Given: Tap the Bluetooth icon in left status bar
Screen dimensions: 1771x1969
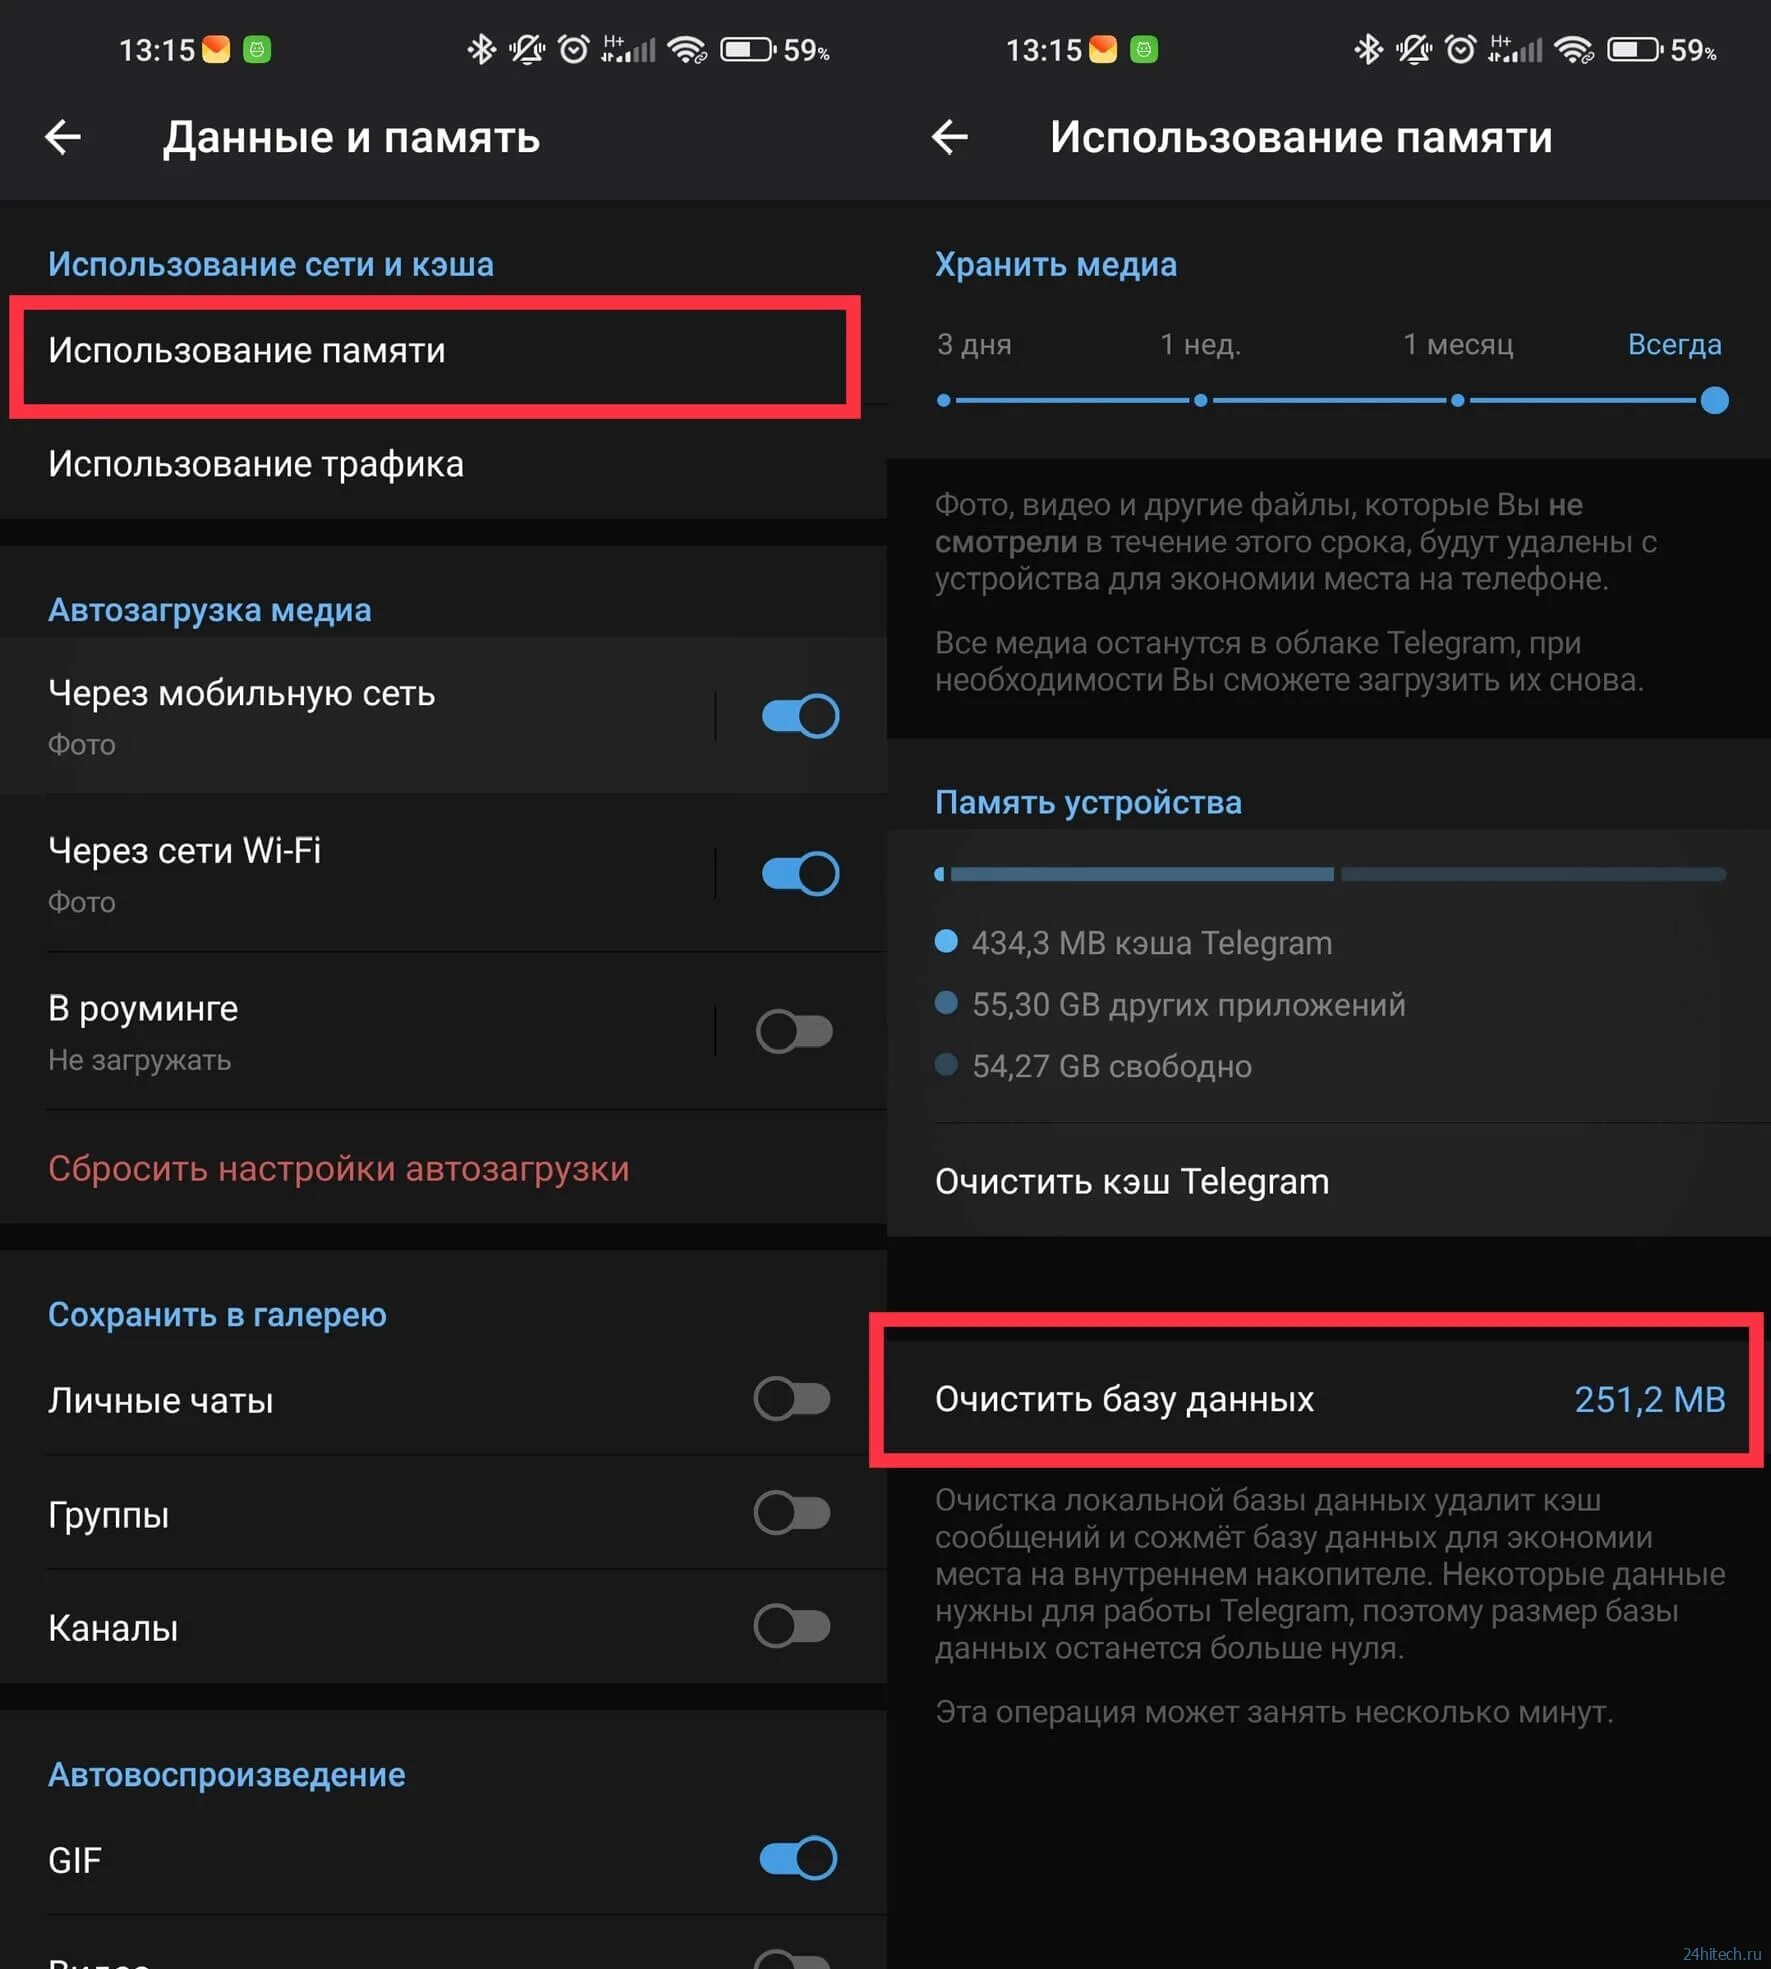Looking at the screenshot, I should [482, 49].
